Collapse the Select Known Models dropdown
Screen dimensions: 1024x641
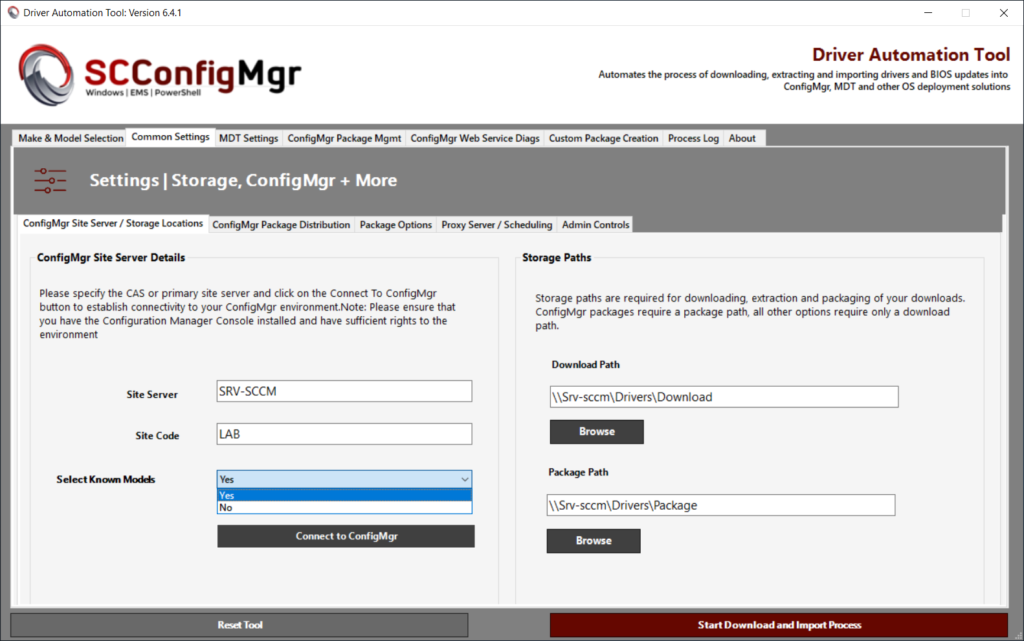point(464,479)
